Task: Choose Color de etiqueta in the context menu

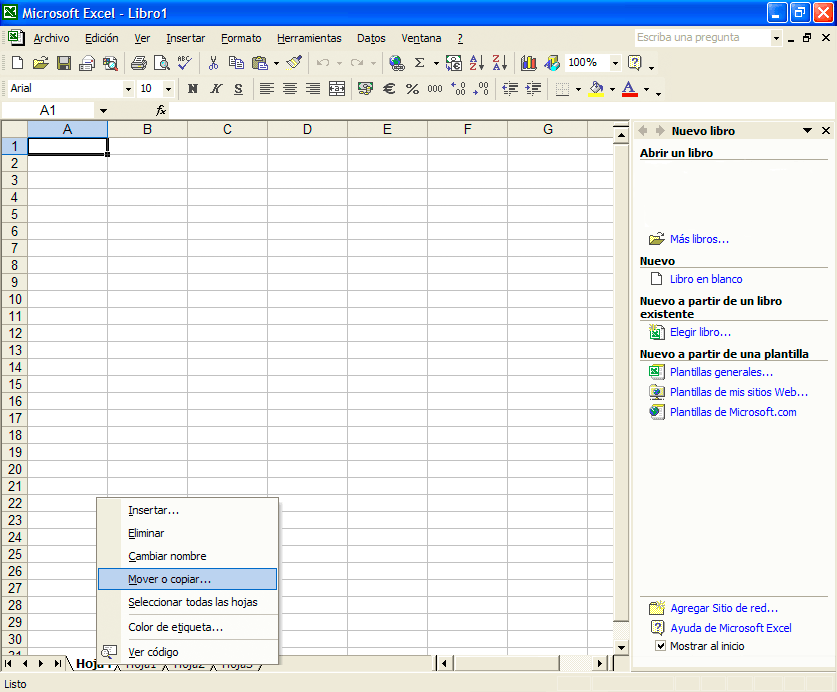Action: [x=187, y=627]
